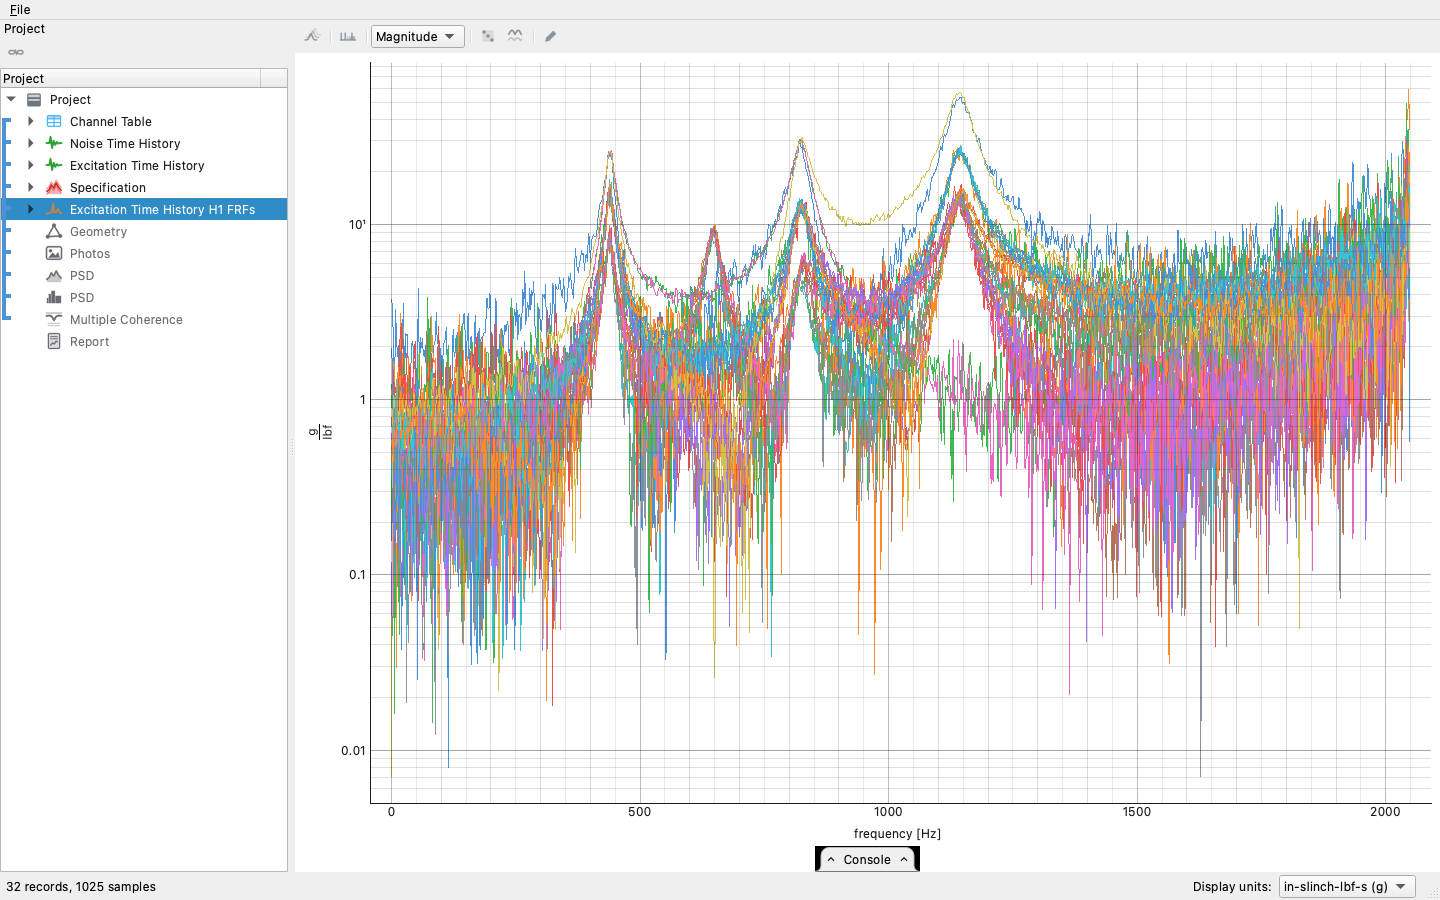This screenshot has width=1440, height=900.
Task: Click the 0.01 y-axis tick label
Action: 353,750
